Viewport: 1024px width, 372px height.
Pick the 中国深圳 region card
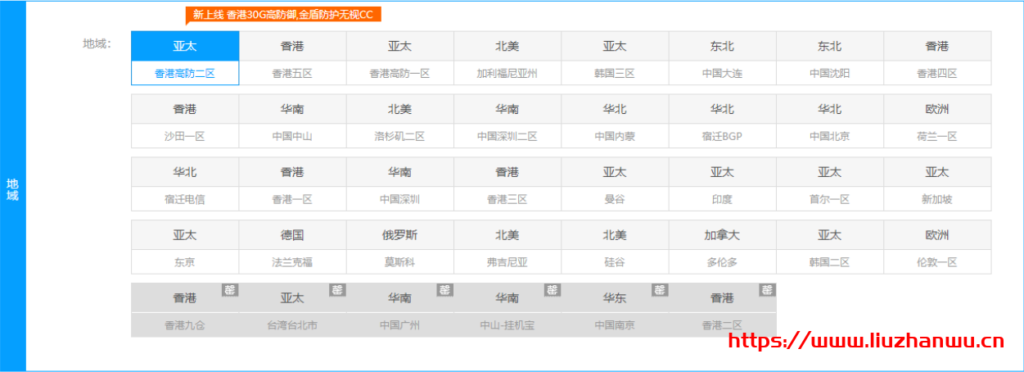(400, 184)
